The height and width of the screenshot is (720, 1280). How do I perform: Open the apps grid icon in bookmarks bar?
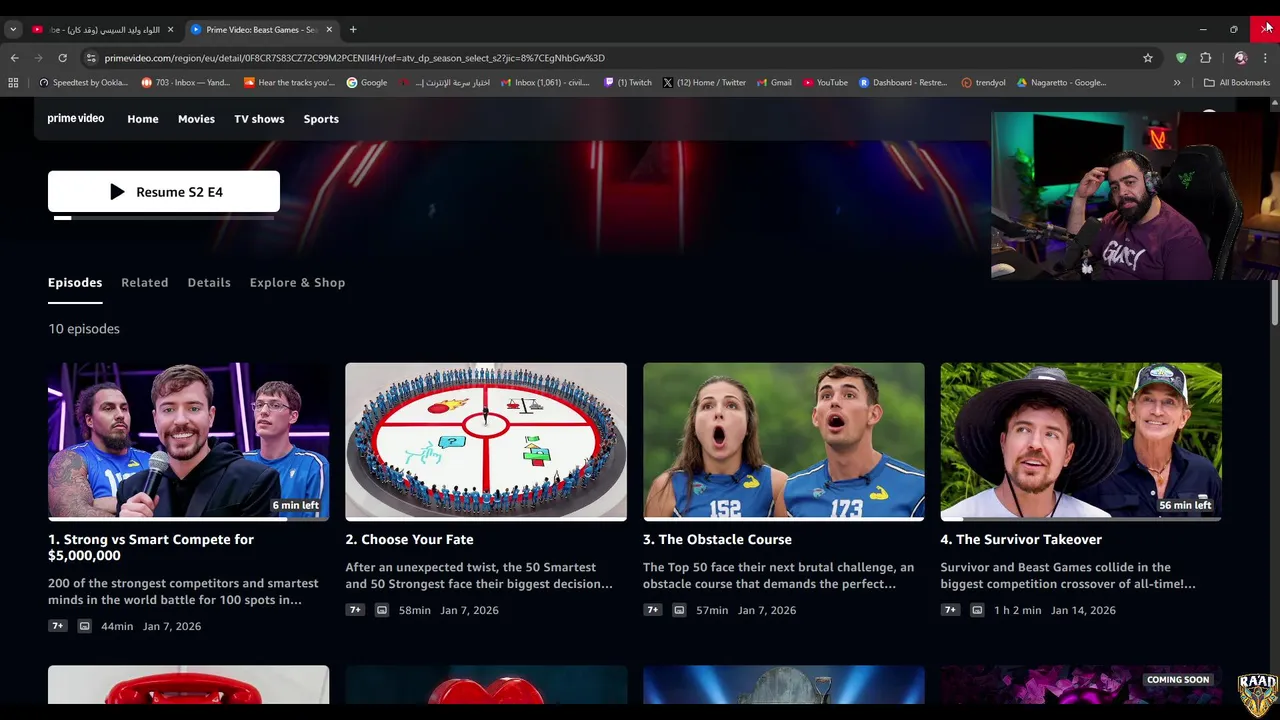point(13,83)
